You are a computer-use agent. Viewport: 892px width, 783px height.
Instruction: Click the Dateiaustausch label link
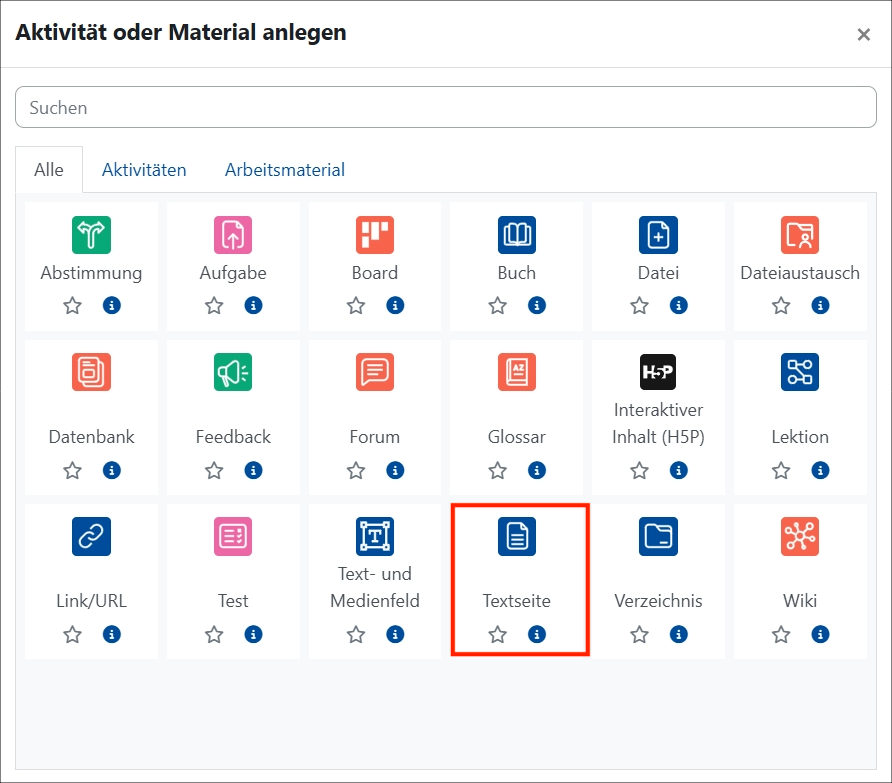pyautogui.click(x=800, y=273)
